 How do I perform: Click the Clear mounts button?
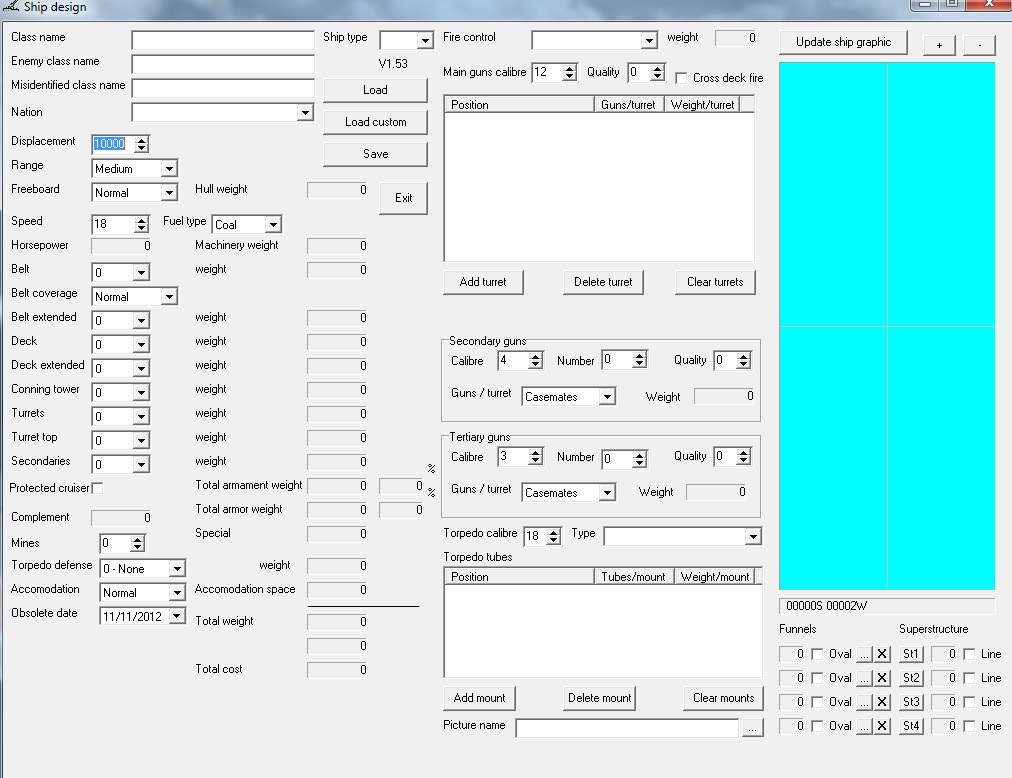point(724,698)
